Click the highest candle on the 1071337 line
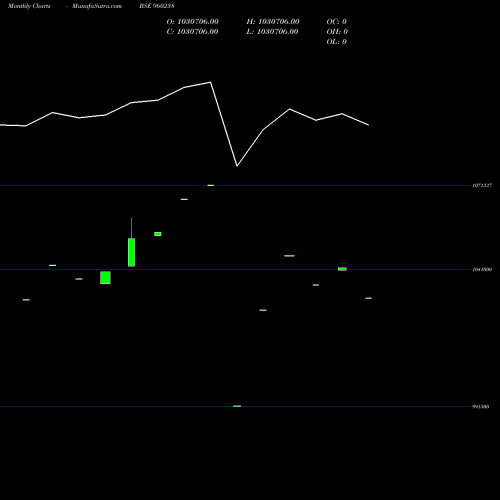500x500 pixels. (x=211, y=185)
